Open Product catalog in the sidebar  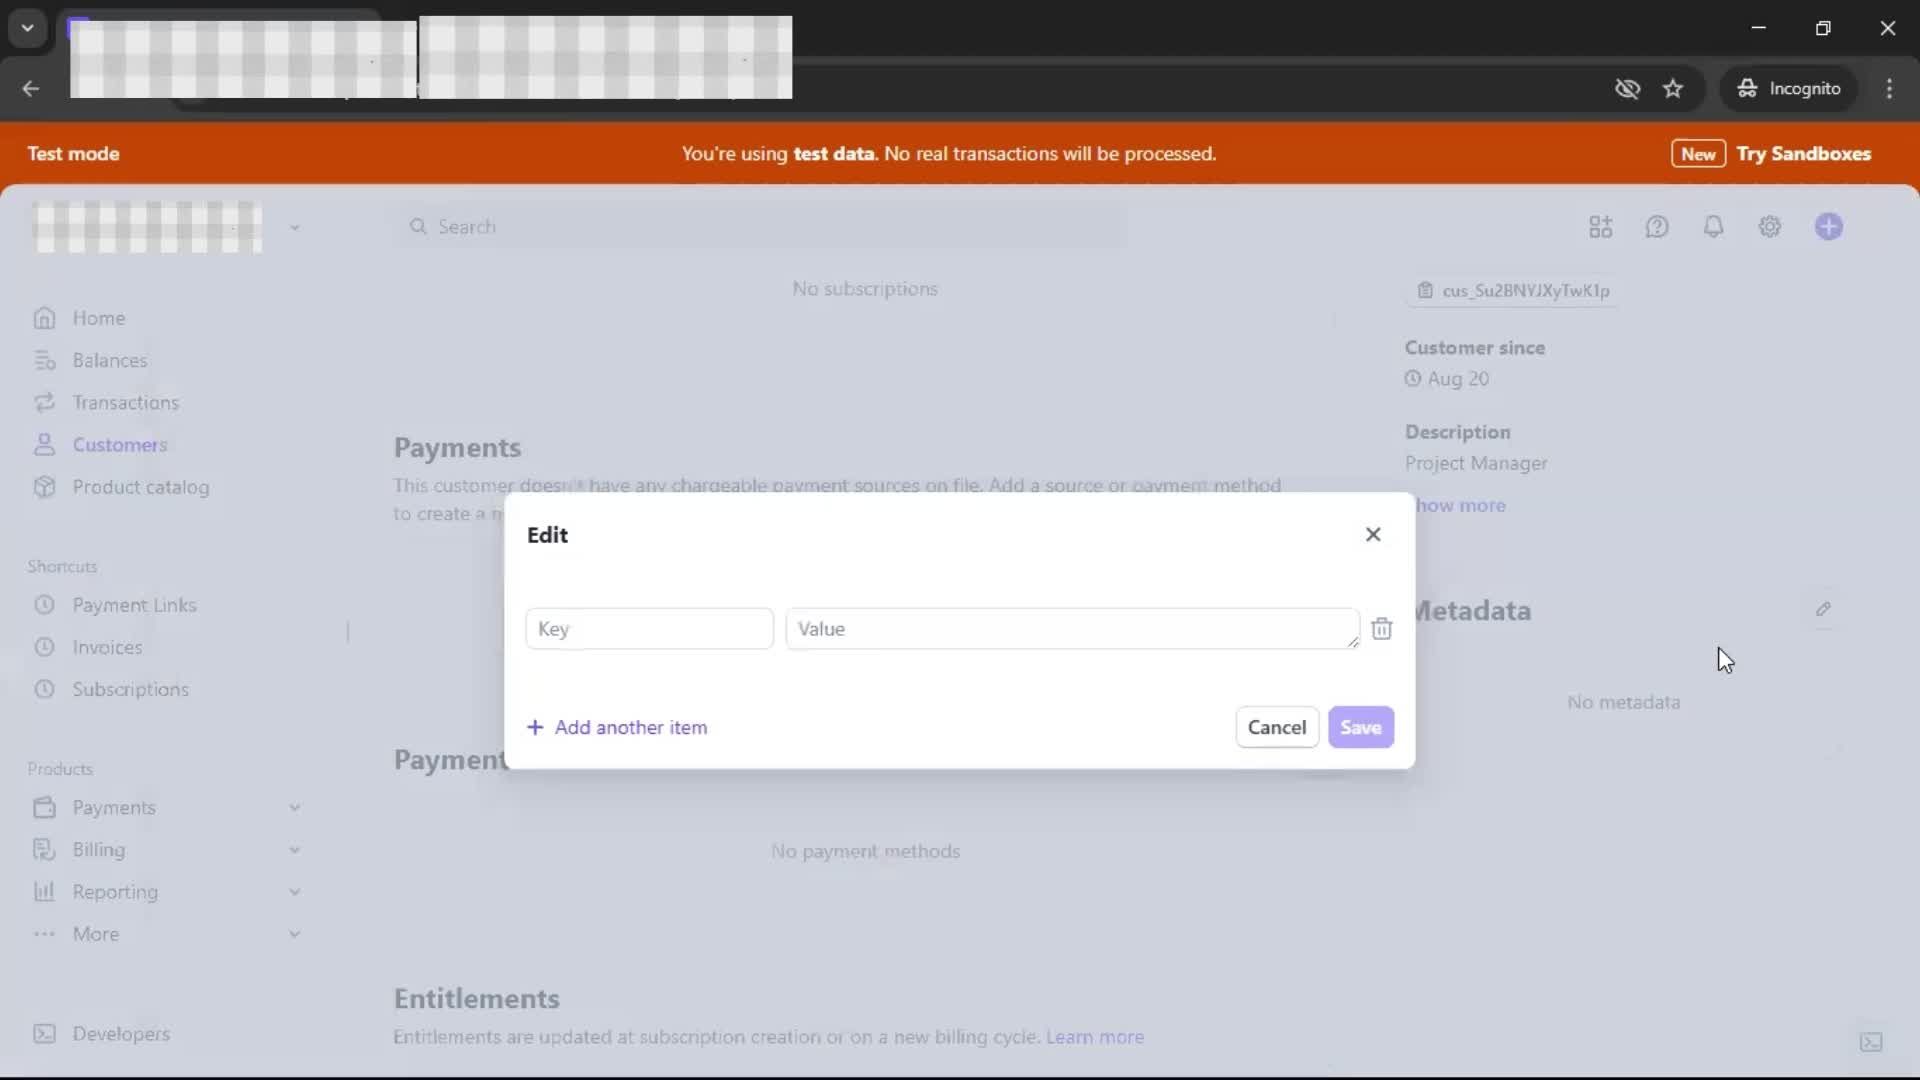tap(140, 487)
